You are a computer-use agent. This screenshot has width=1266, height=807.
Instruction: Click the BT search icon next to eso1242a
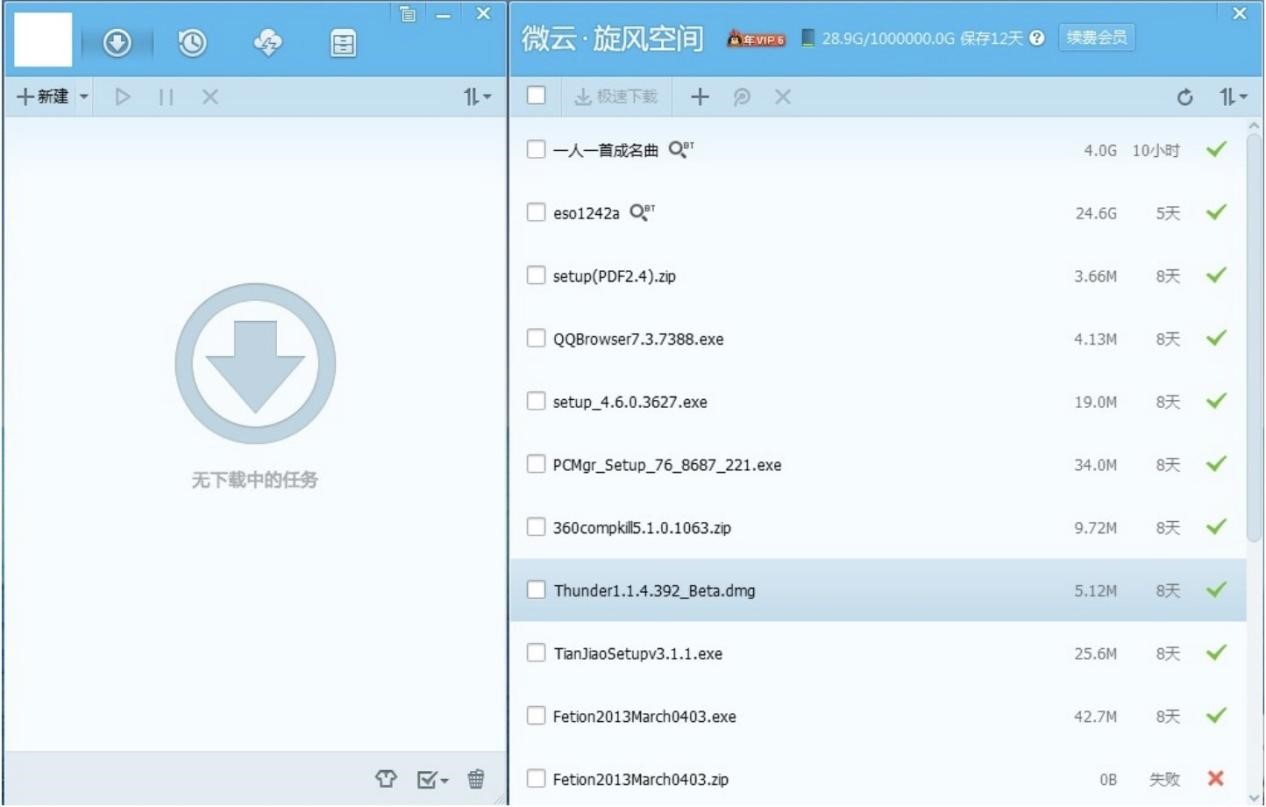(x=640, y=211)
